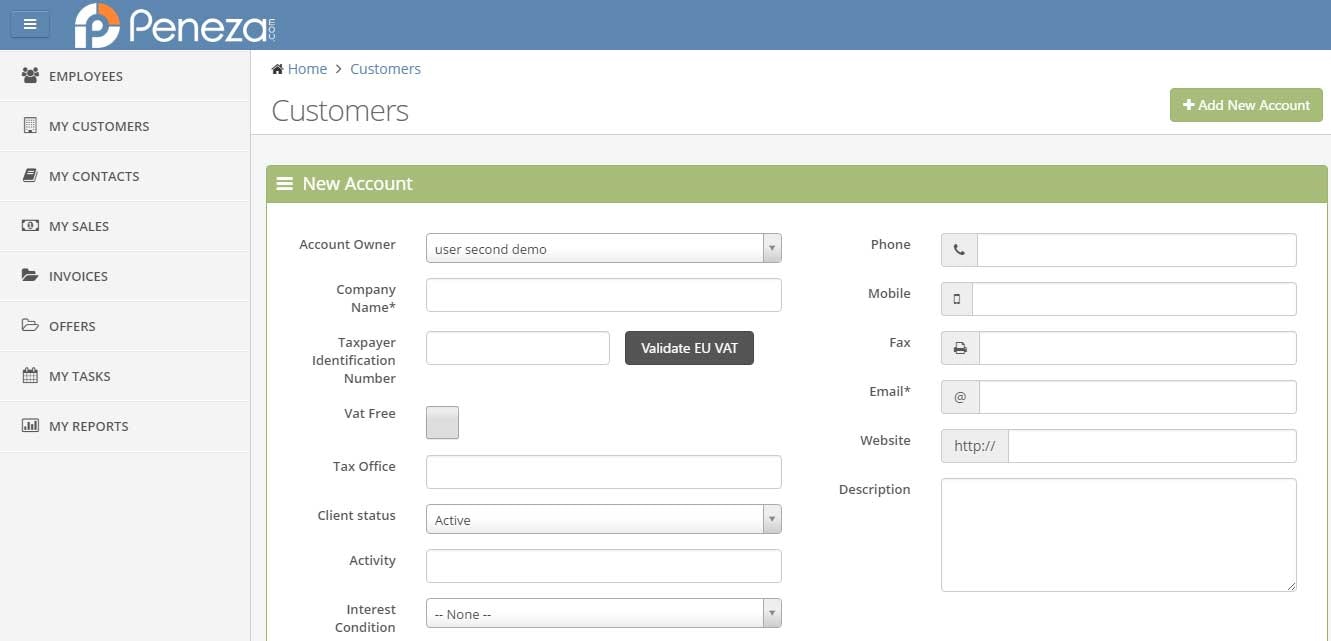
Task: Click the Validate EU VAT button
Action: pyautogui.click(x=689, y=348)
